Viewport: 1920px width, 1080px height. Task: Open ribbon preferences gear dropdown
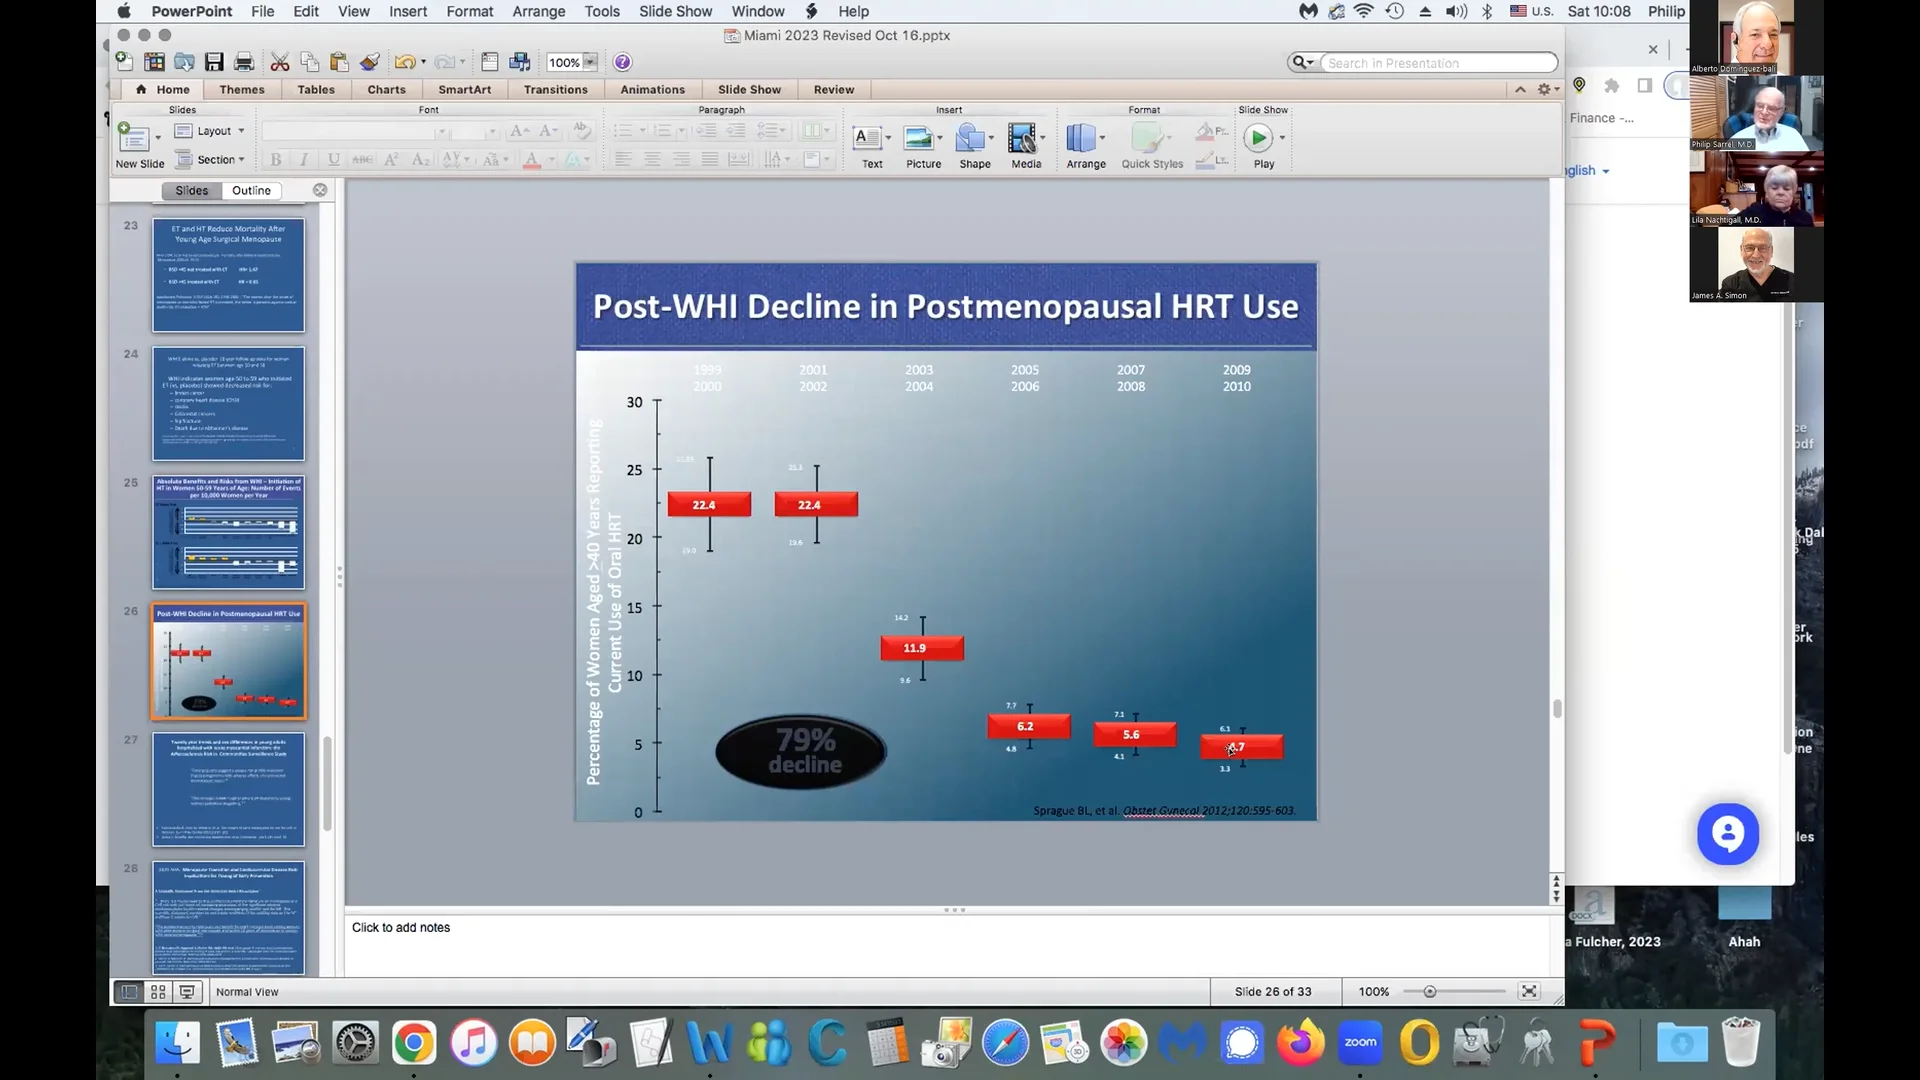coord(1548,89)
